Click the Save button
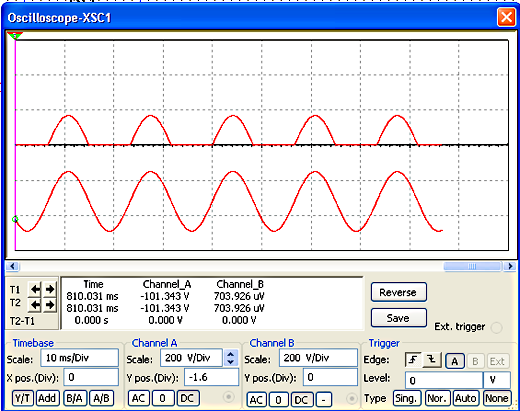This screenshot has width=520, height=411. click(398, 318)
